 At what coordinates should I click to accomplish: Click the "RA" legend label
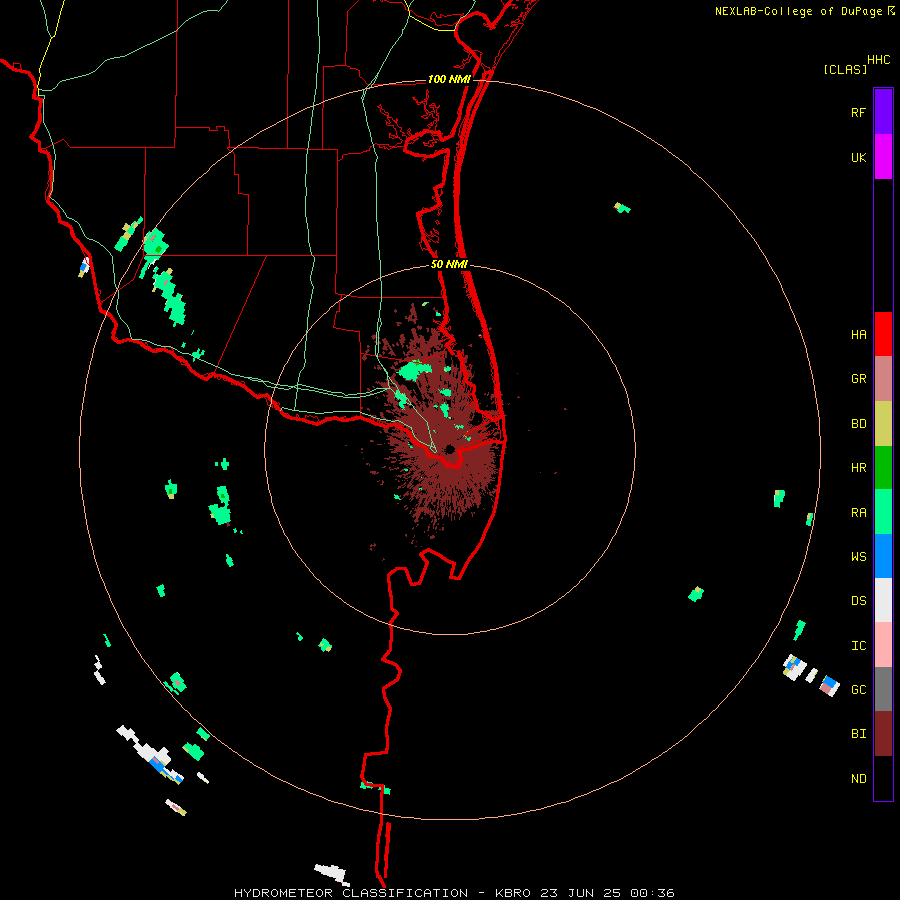[x=858, y=513]
